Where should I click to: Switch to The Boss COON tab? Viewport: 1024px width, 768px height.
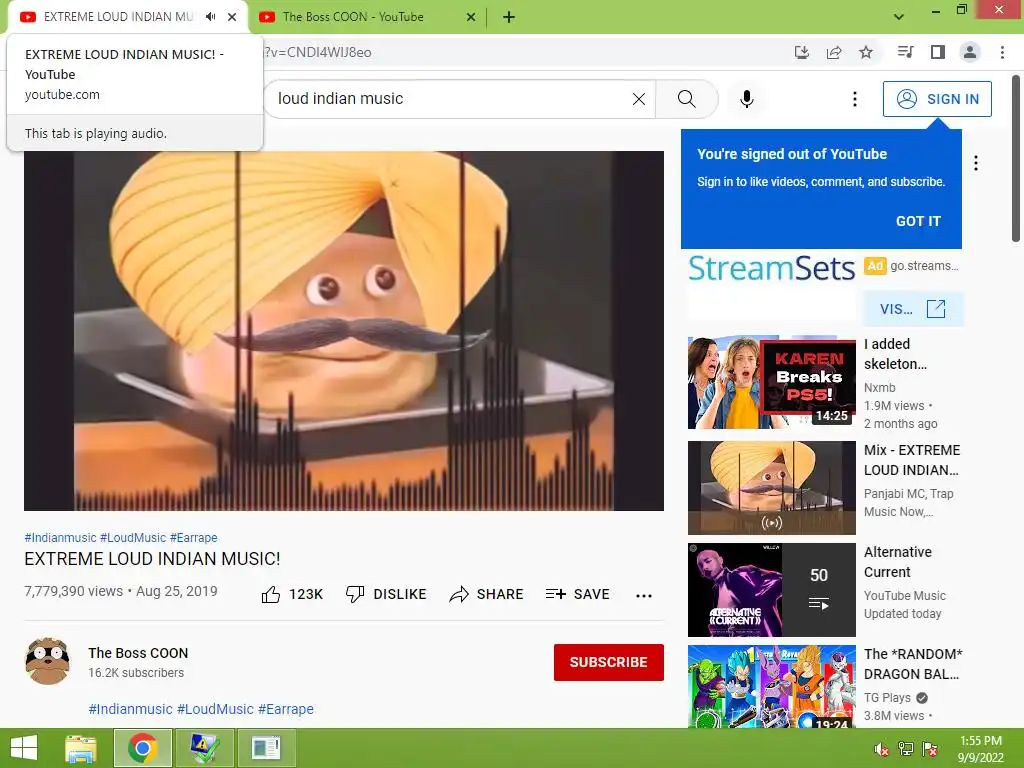pyautogui.click(x=353, y=17)
